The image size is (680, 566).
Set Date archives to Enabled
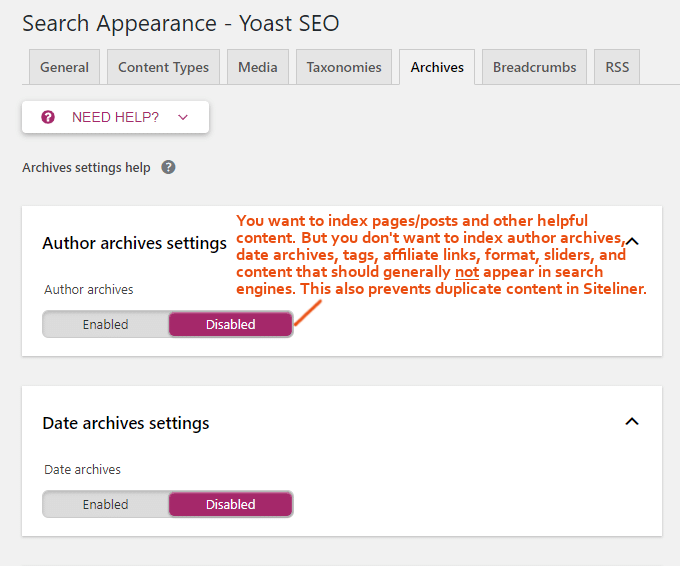(105, 504)
